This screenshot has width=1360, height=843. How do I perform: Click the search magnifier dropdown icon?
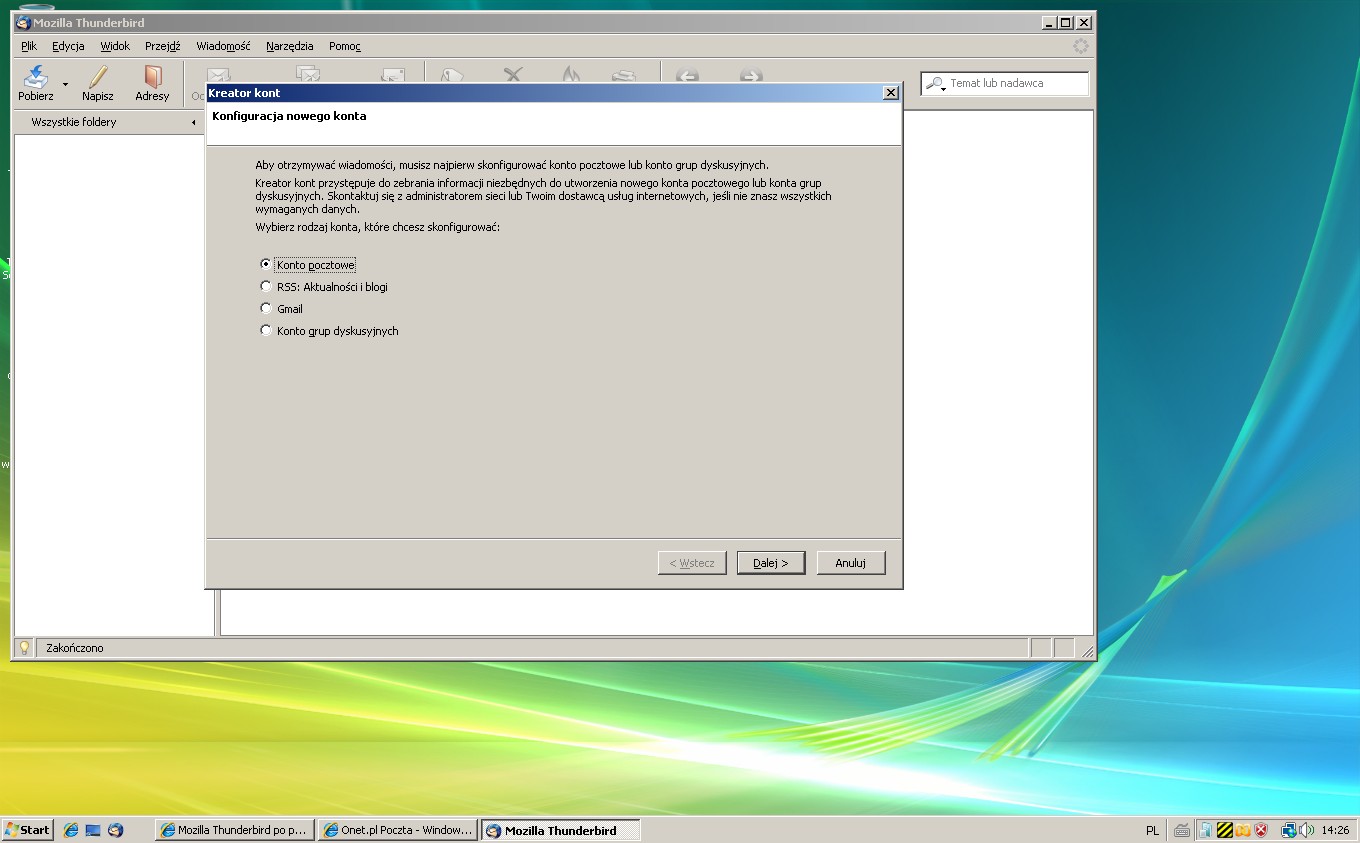click(935, 84)
